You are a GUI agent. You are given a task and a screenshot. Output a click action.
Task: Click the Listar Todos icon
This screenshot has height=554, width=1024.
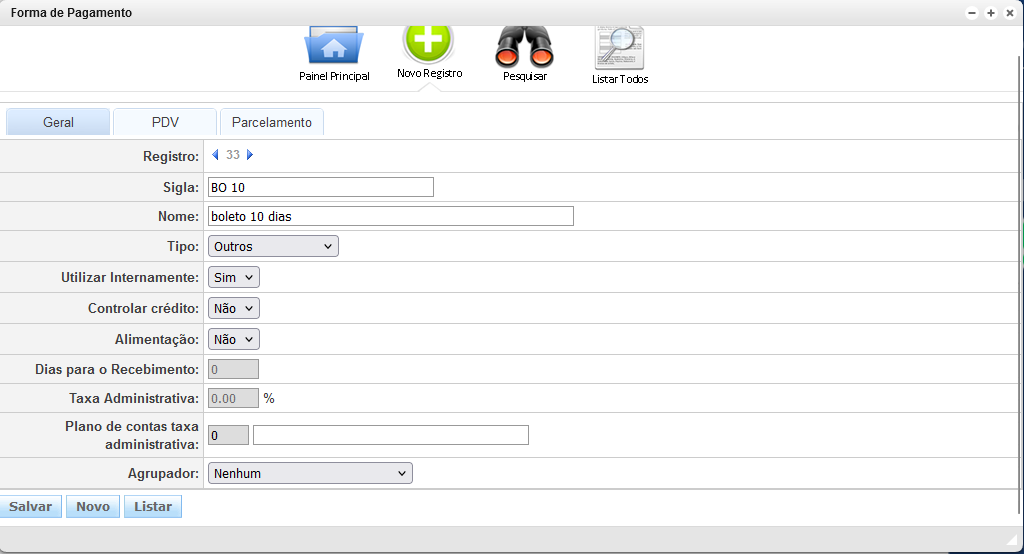coord(619,48)
